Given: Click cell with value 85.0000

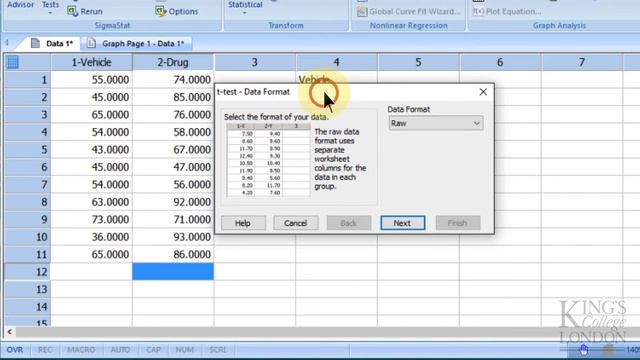Looking at the screenshot, I should [x=173, y=97].
